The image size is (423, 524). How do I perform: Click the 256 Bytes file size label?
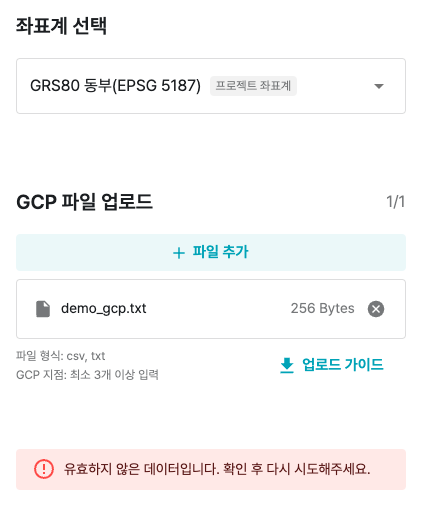click(322, 308)
